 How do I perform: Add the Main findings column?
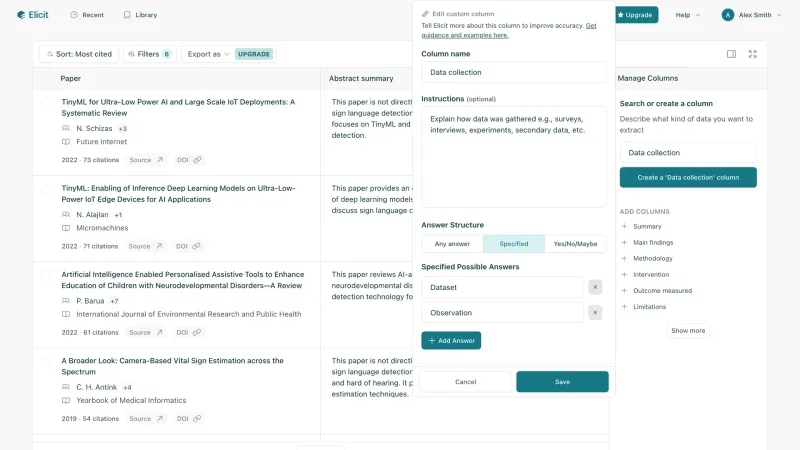click(x=647, y=242)
